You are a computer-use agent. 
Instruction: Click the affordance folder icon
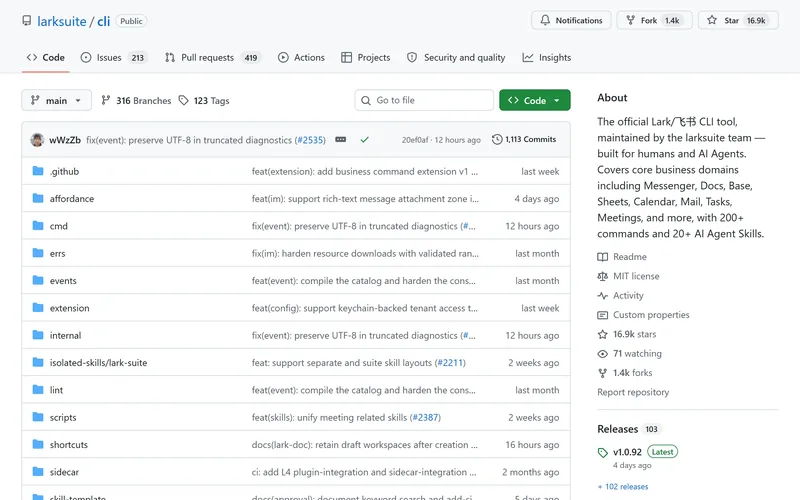pyautogui.click(x=38, y=198)
